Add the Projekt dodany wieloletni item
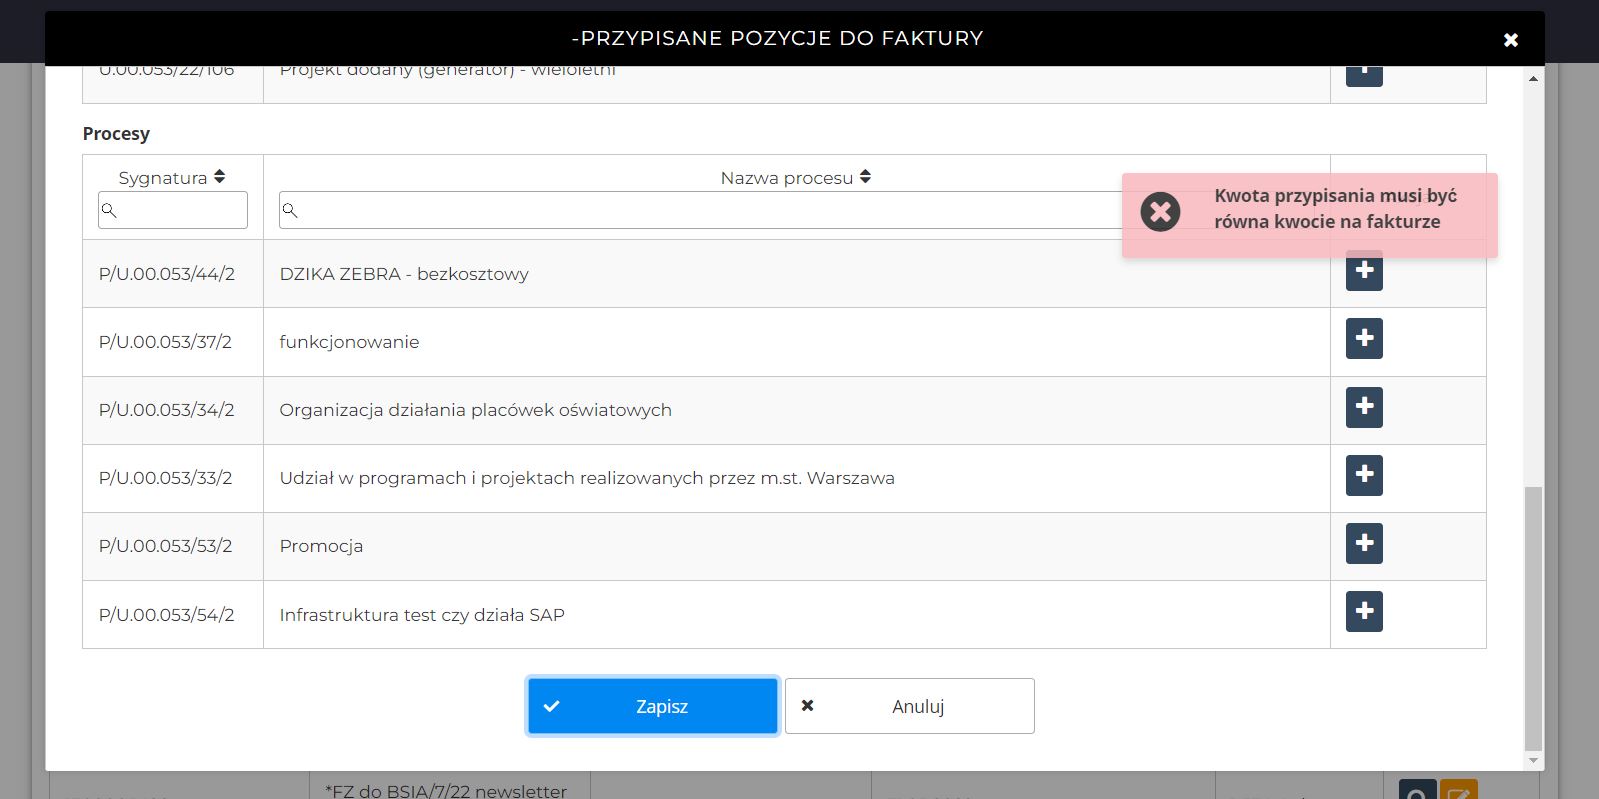 1364,76
